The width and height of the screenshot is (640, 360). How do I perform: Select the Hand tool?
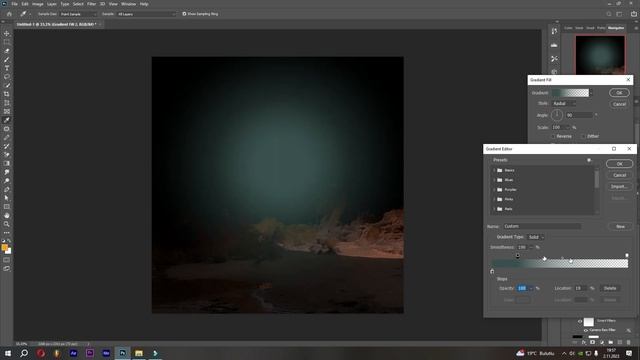tap(7, 215)
